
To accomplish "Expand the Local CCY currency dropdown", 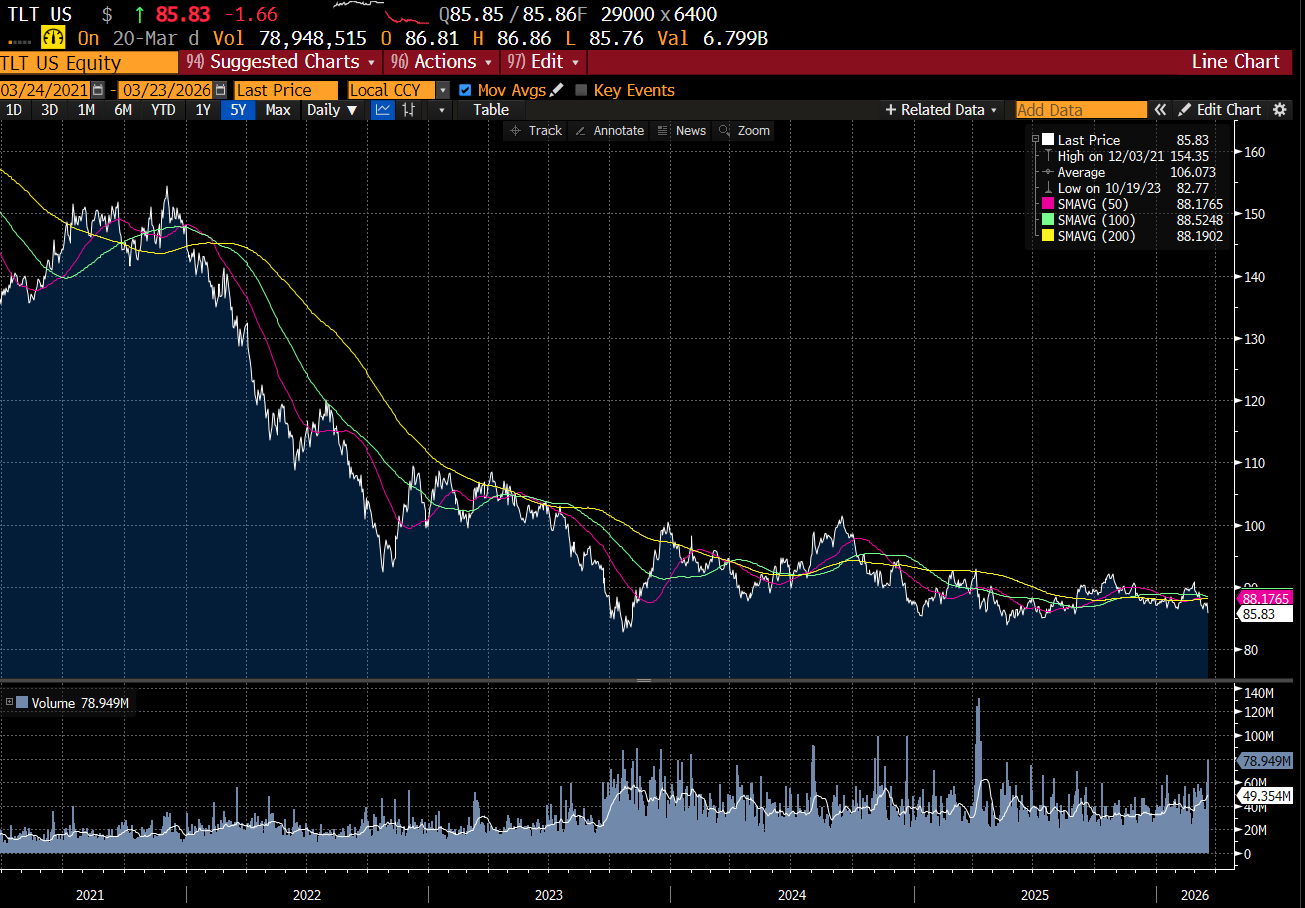I will pos(443,90).
